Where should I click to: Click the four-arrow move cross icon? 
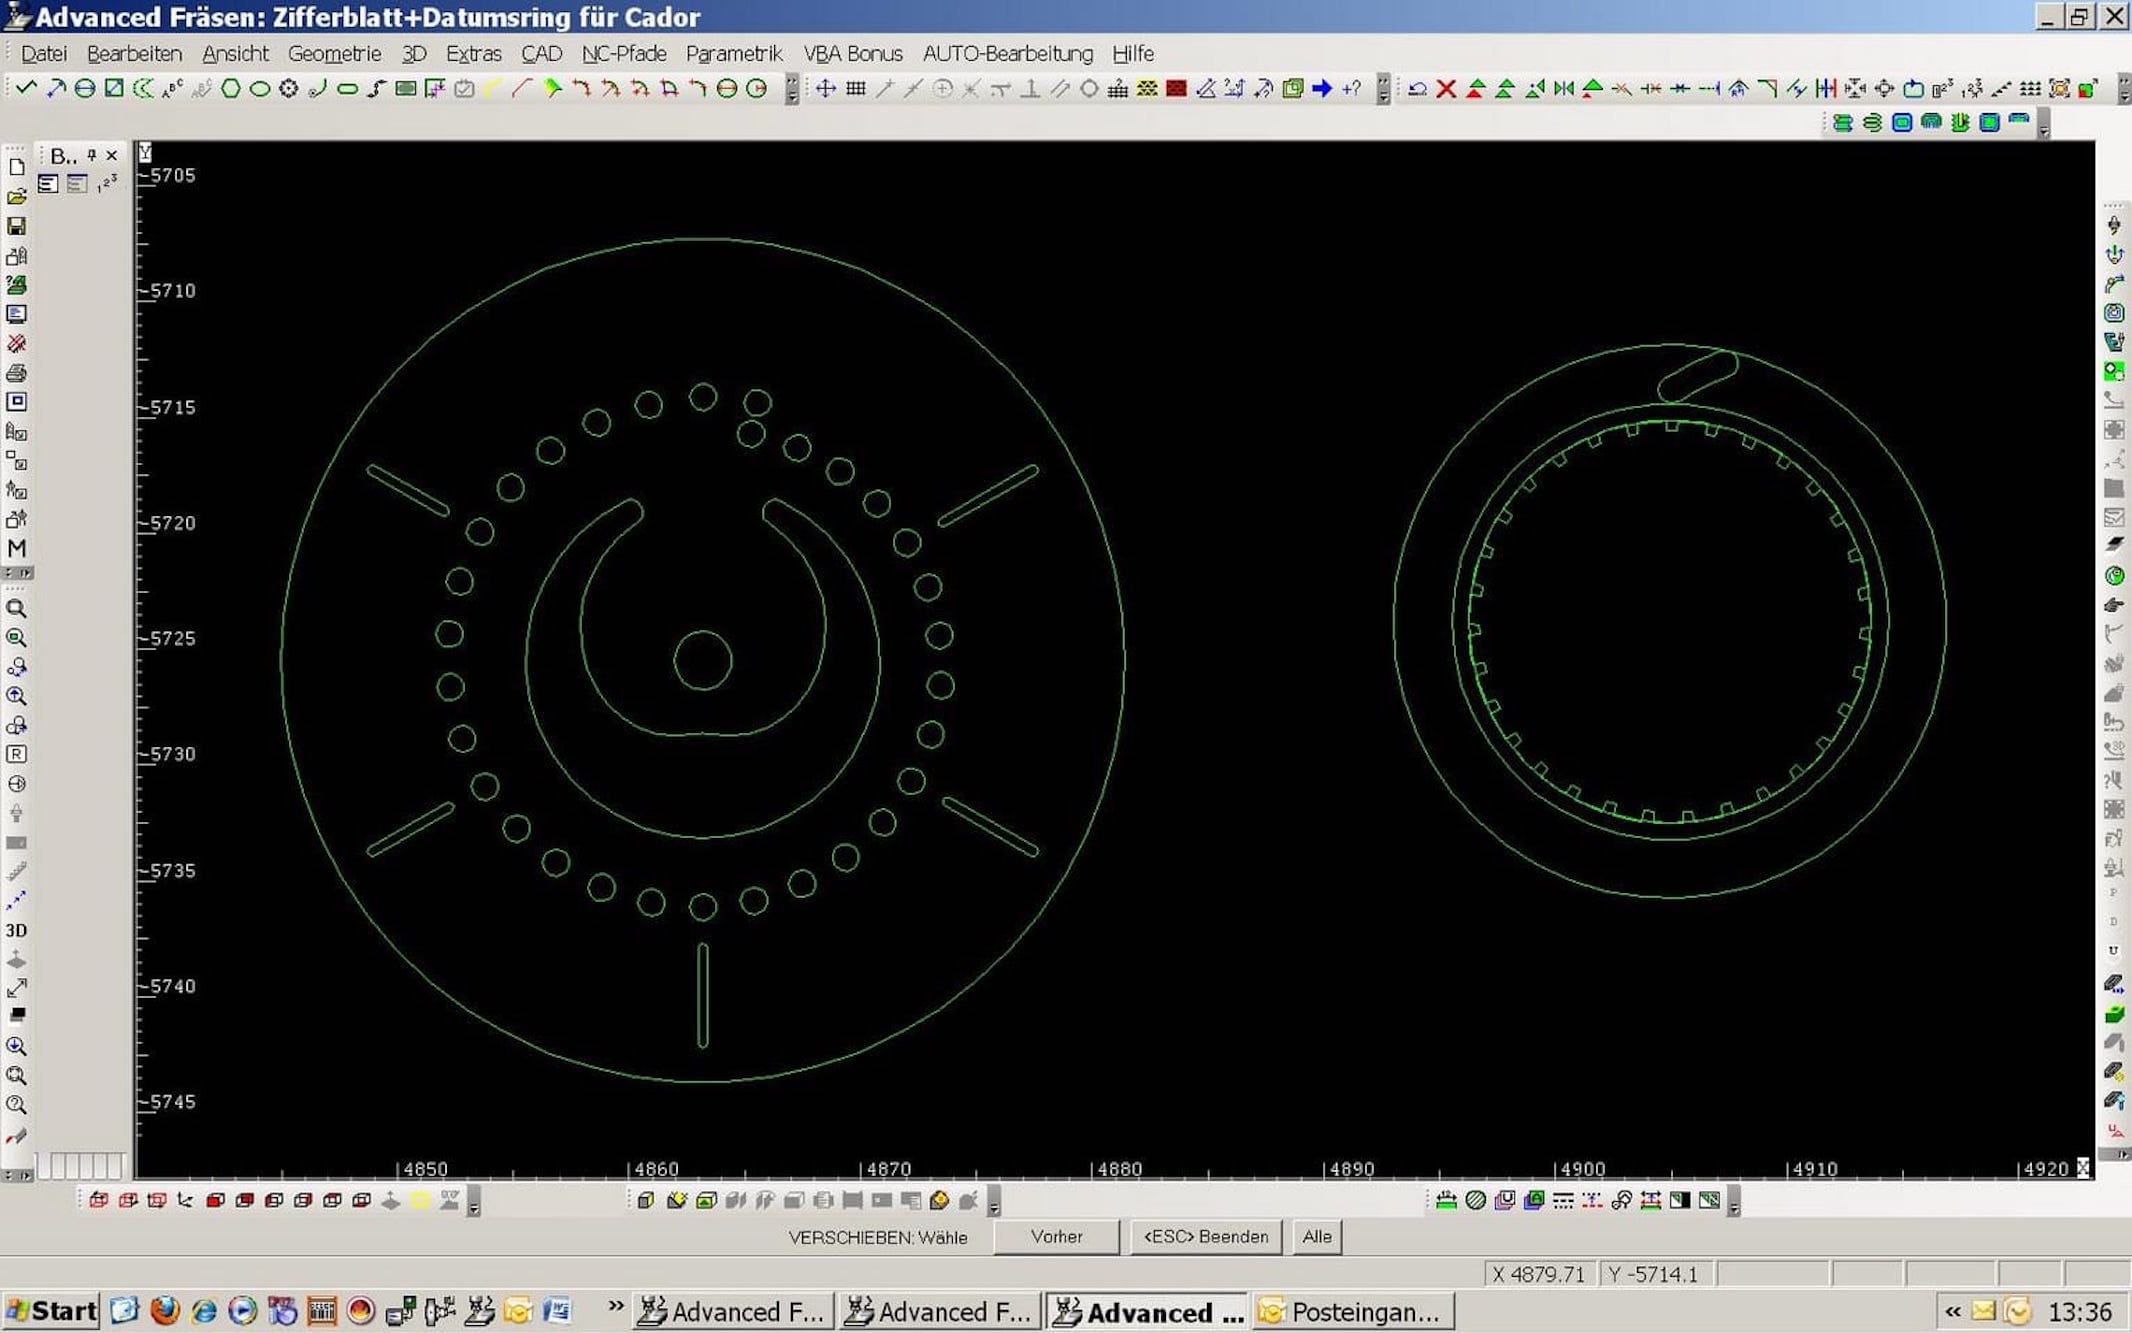click(x=825, y=88)
